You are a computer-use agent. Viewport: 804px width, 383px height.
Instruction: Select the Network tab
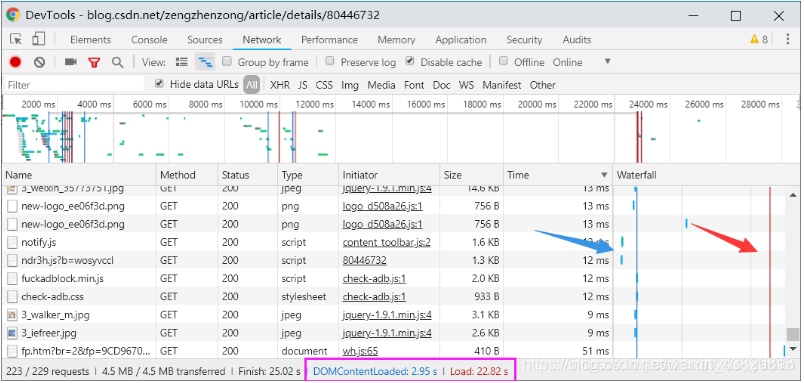pyautogui.click(x=262, y=39)
